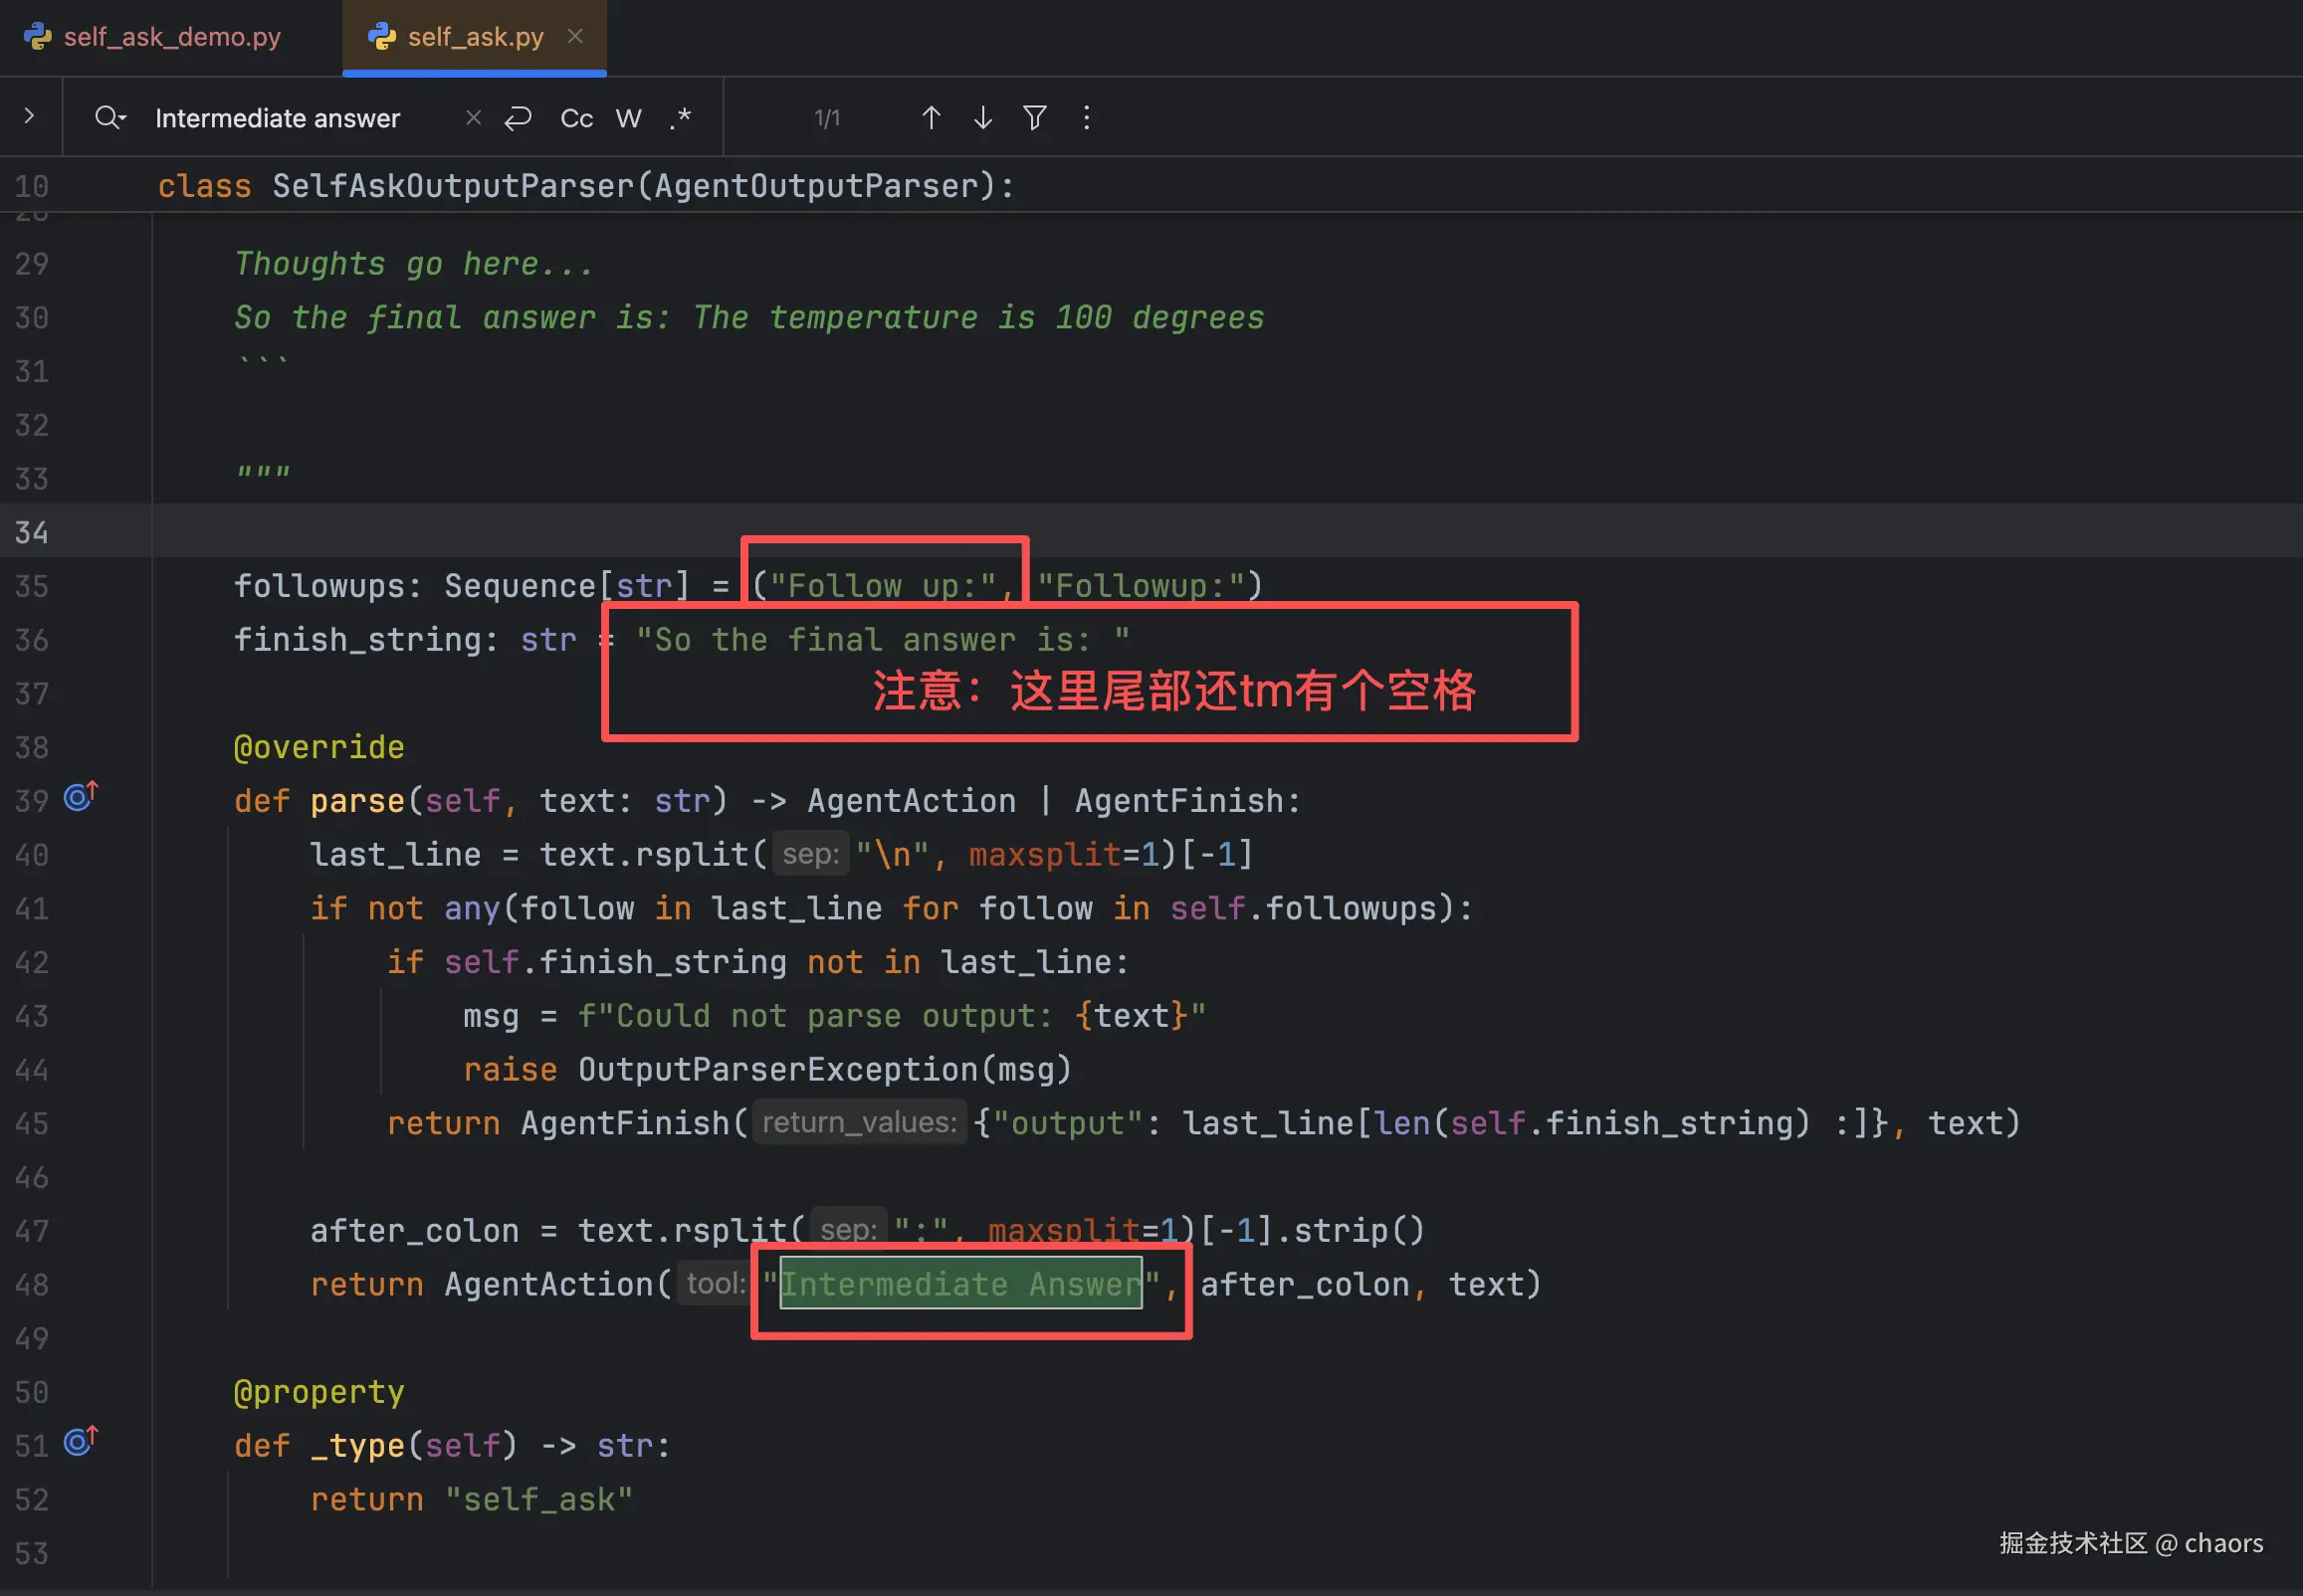The height and width of the screenshot is (1596, 2303).
Task: Close the self_ask.py tab
Action: (575, 36)
